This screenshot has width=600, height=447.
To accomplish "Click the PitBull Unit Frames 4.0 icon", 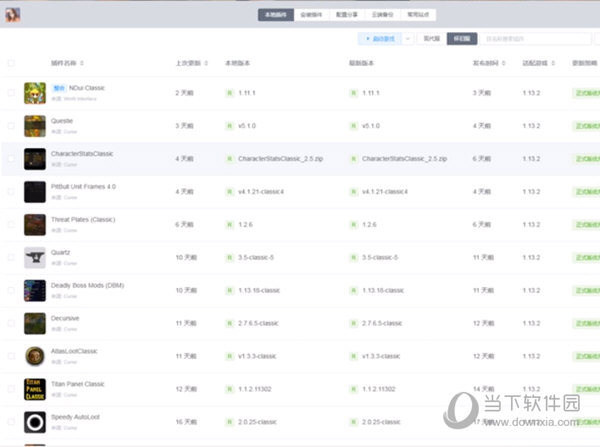I will coord(35,192).
